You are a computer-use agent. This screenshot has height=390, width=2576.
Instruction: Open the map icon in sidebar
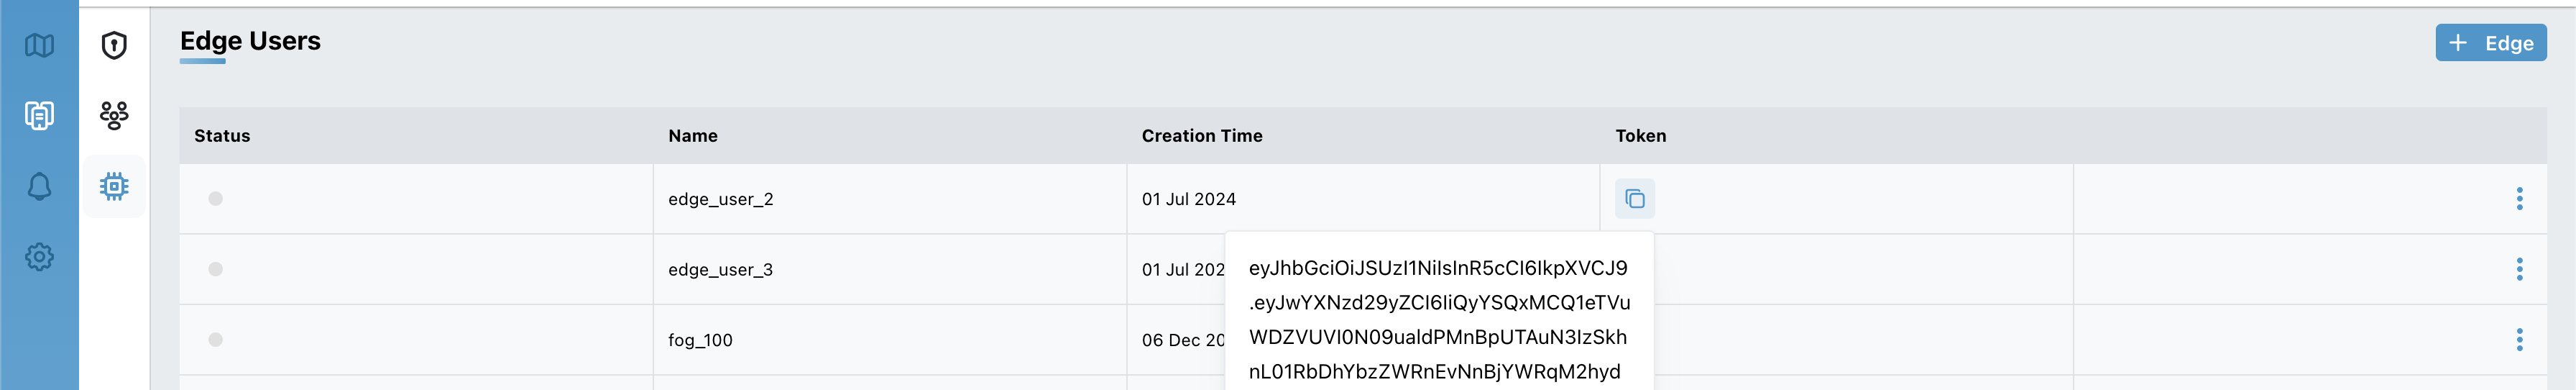click(39, 45)
